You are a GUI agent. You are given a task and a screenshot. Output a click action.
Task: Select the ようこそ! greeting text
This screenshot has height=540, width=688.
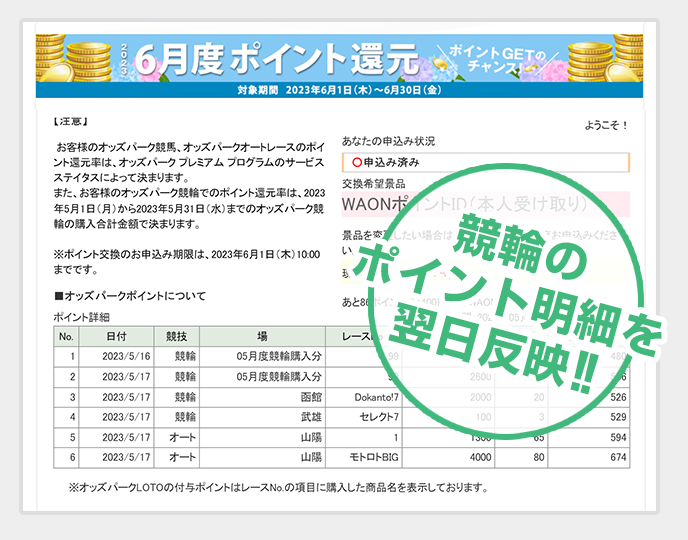606,125
